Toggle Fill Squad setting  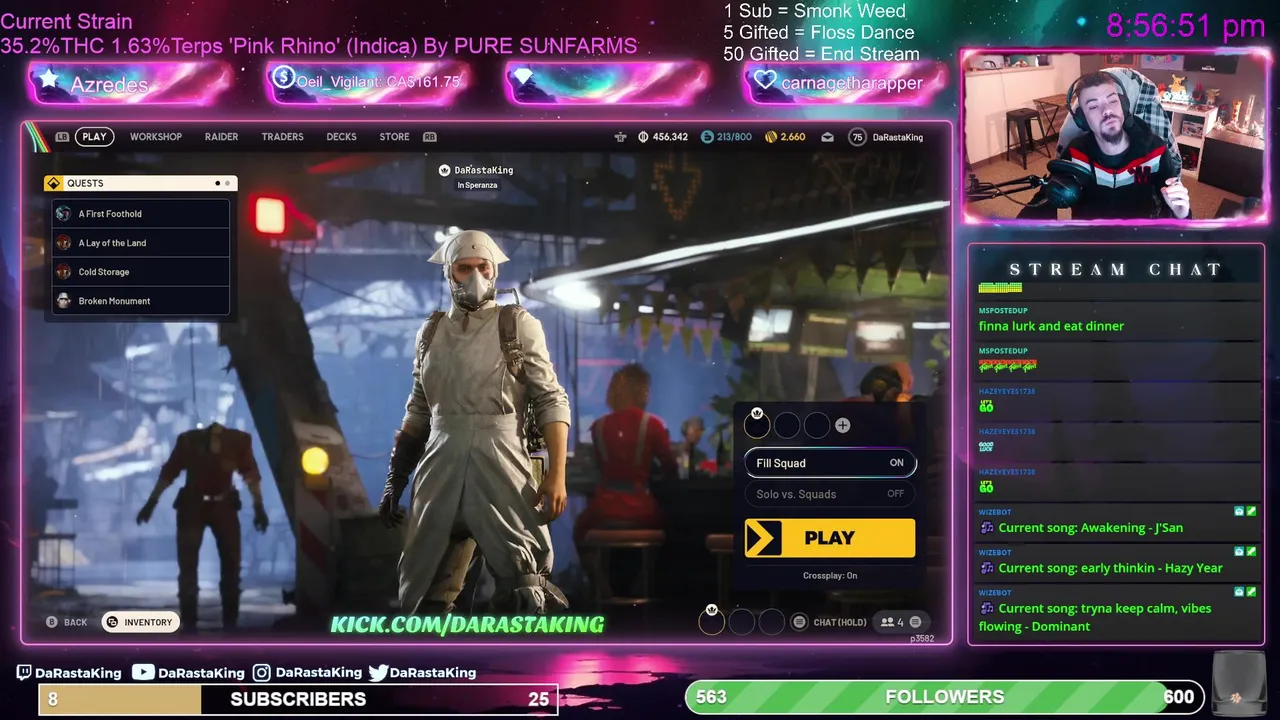click(x=830, y=463)
